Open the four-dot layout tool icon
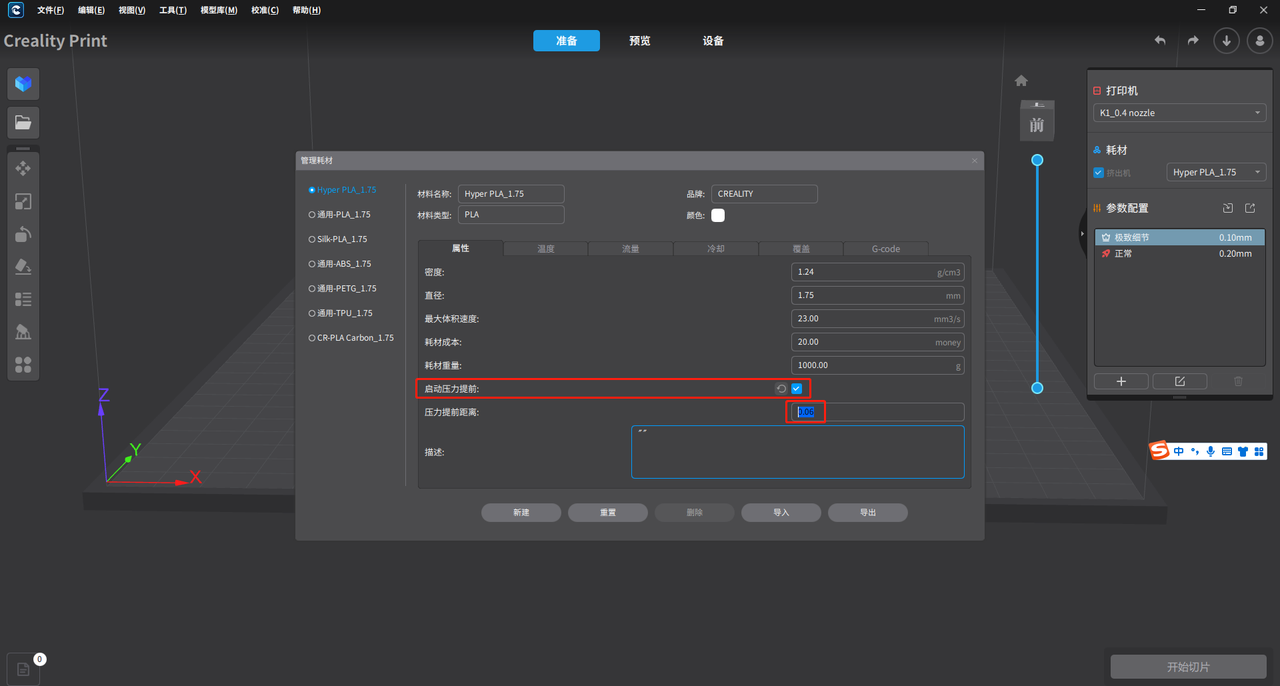This screenshot has width=1280, height=686. click(x=23, y=365)
